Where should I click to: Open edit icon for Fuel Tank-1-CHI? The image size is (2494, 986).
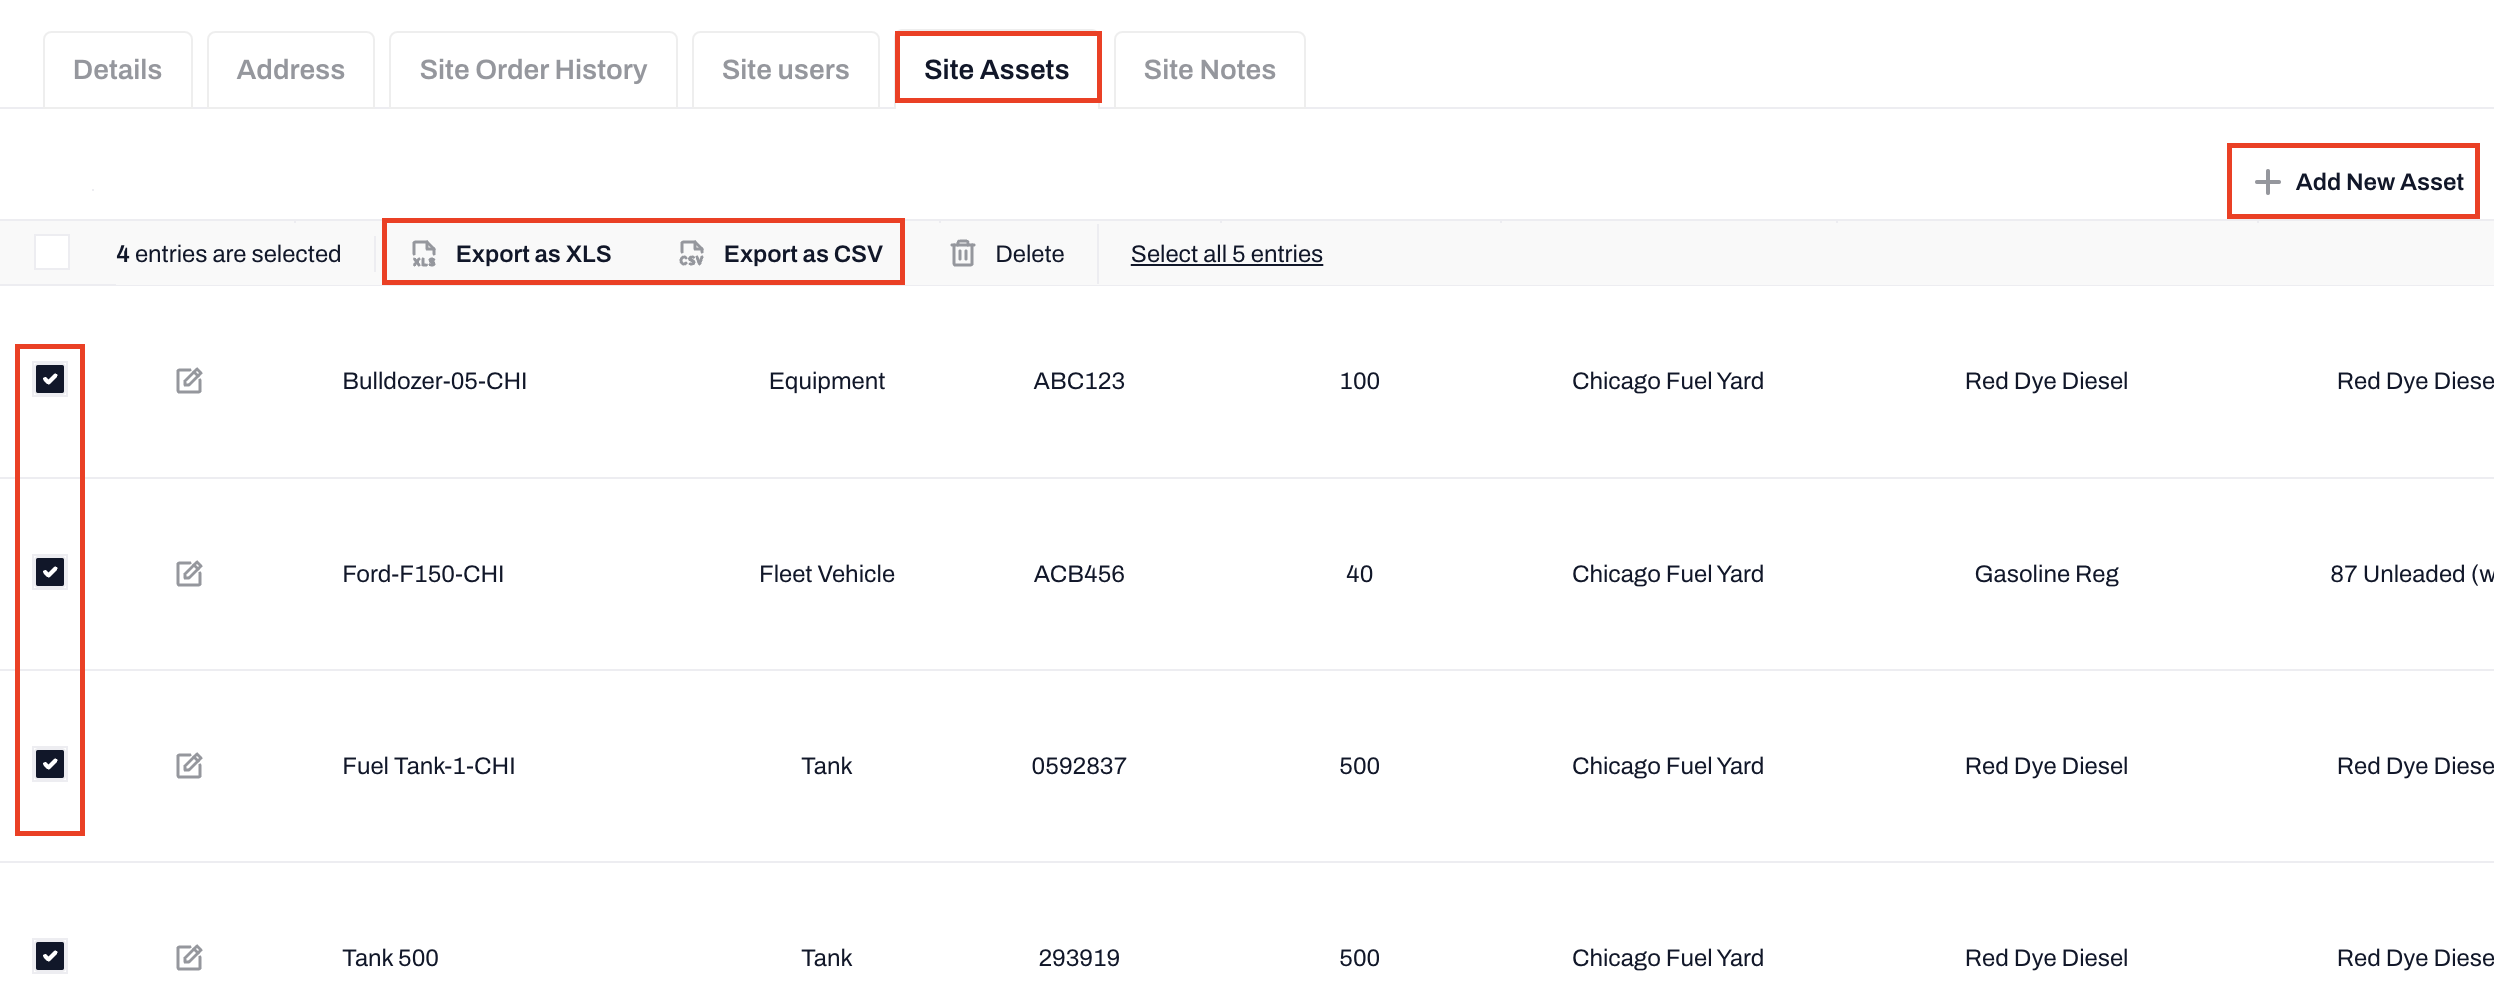(x=189, y=766)
